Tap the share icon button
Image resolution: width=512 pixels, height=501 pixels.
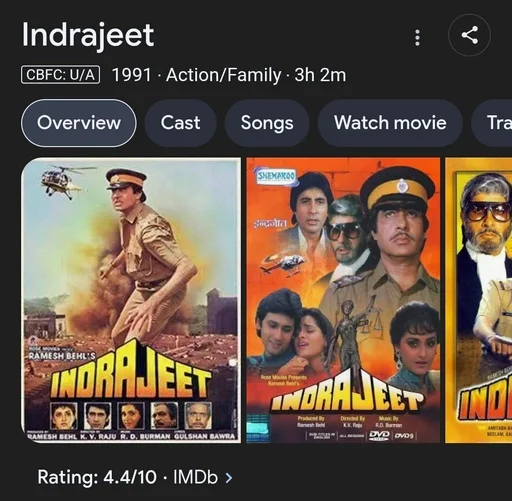pyautogui.click(x=469, y=35)
